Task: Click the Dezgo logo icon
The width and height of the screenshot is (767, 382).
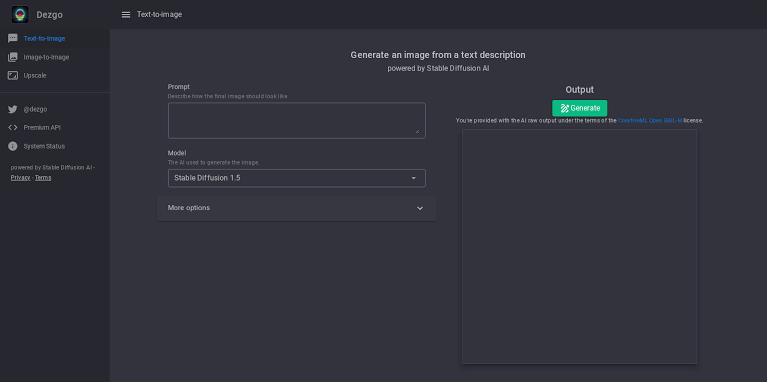Action: 20,15
